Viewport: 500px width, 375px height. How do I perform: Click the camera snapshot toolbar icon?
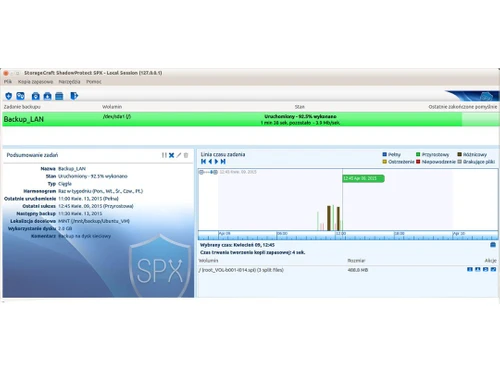pyautogui.click(x=35, y=96)
